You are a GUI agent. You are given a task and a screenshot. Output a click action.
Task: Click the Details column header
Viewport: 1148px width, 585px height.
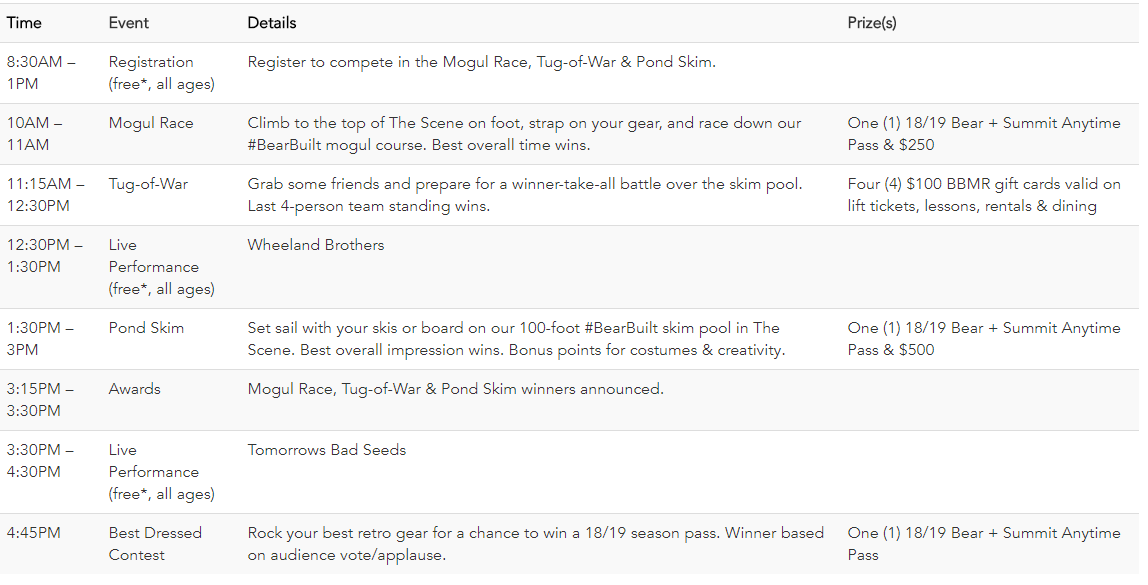tap(272, 22)
